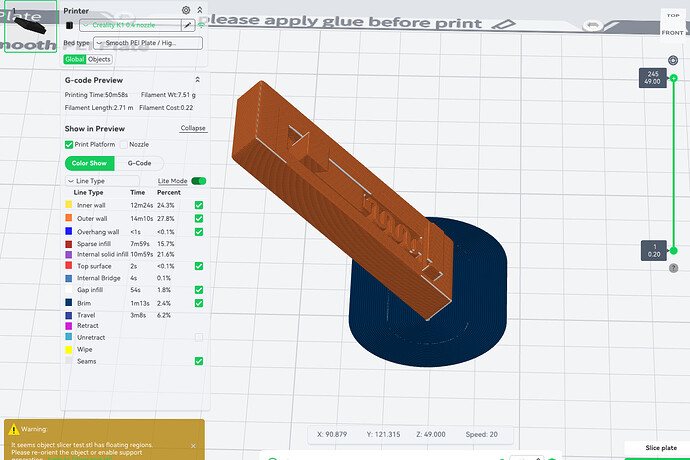This screenshot has height=460, width=690.
Task: Enable the Nozzle checkbox
Action: [123, 145]
